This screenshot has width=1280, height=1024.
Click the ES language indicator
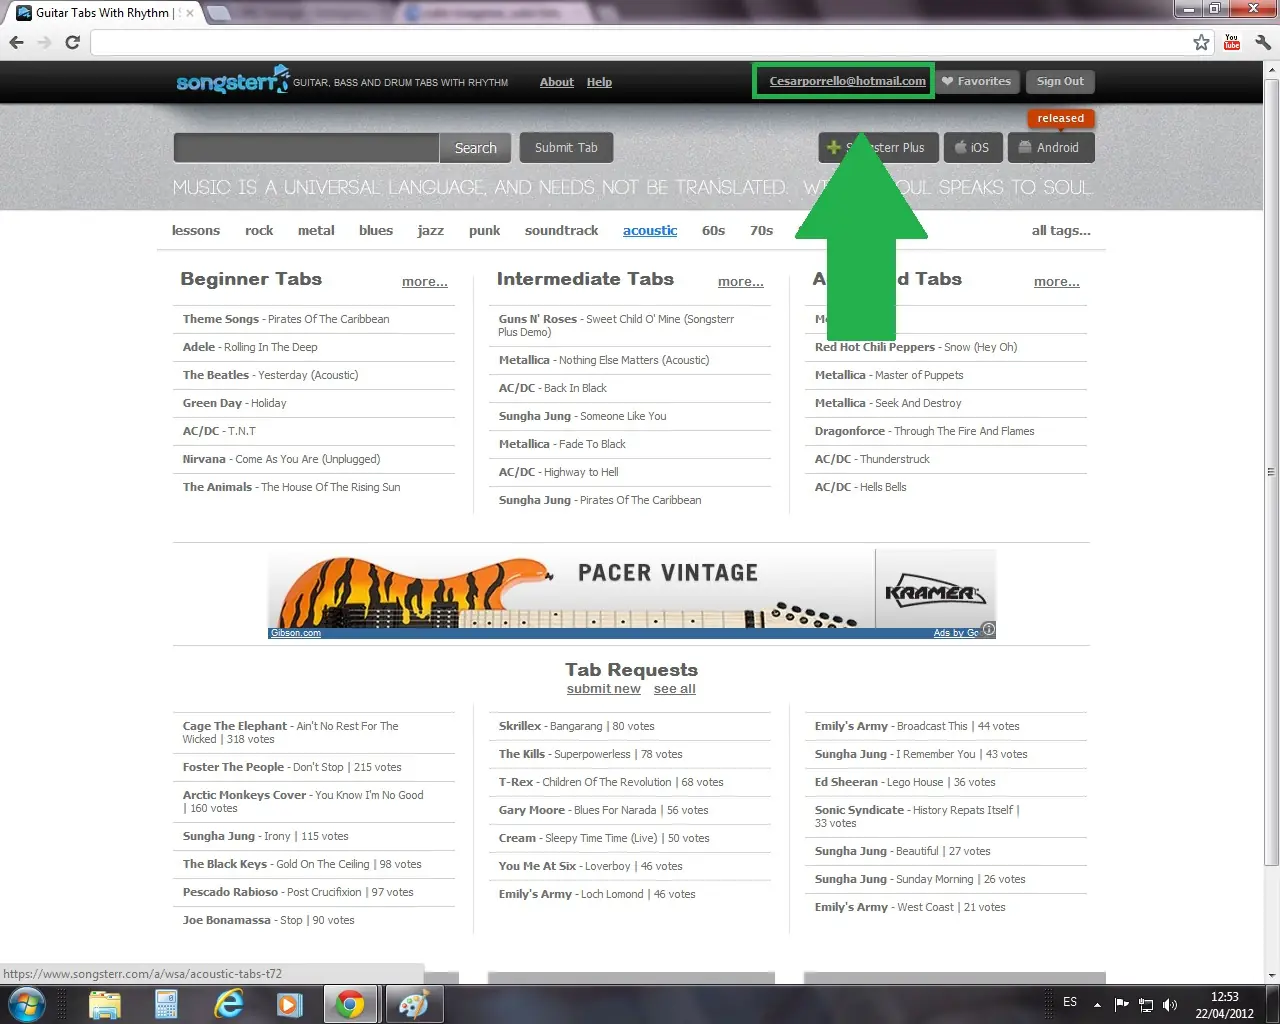point(1070,1002)
